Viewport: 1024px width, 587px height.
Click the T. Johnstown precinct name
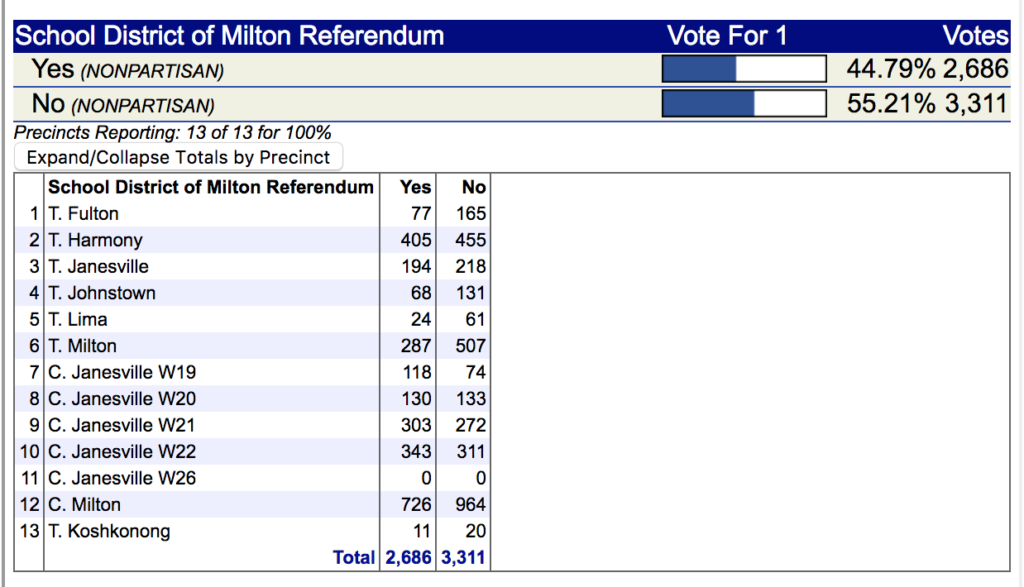pyautogui.click(x=102, y=293)
